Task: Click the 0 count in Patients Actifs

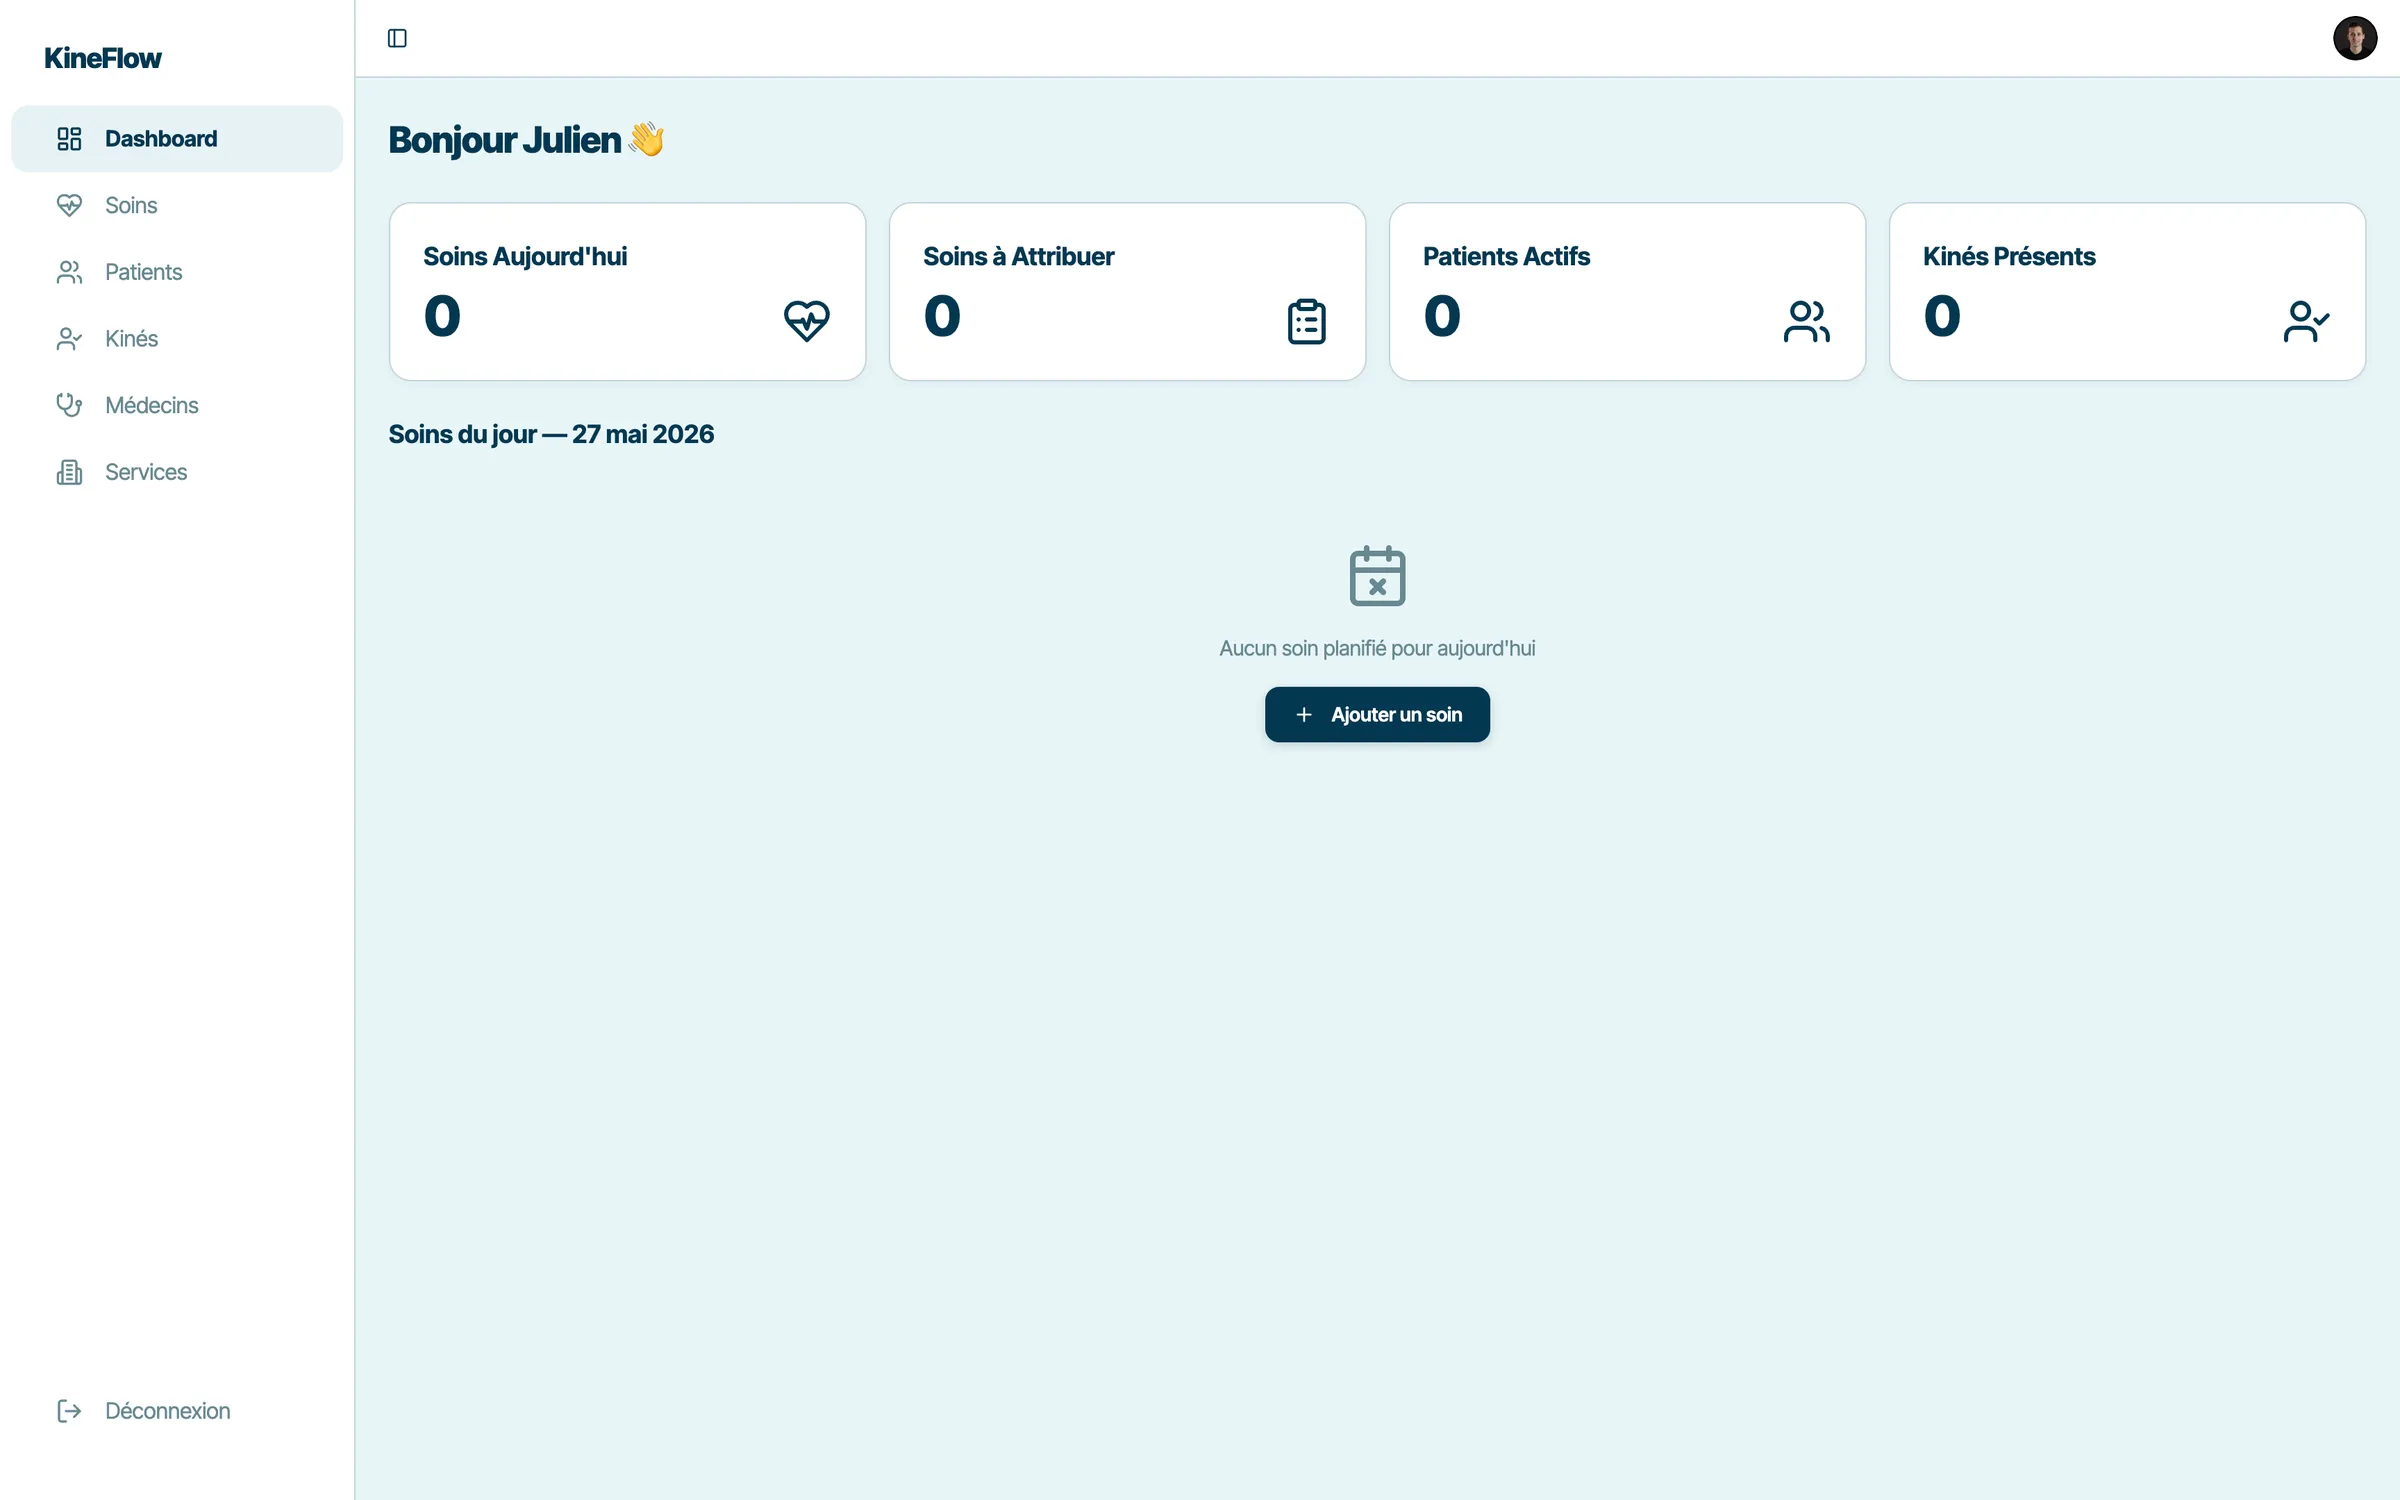Action: pos(1442,316)
